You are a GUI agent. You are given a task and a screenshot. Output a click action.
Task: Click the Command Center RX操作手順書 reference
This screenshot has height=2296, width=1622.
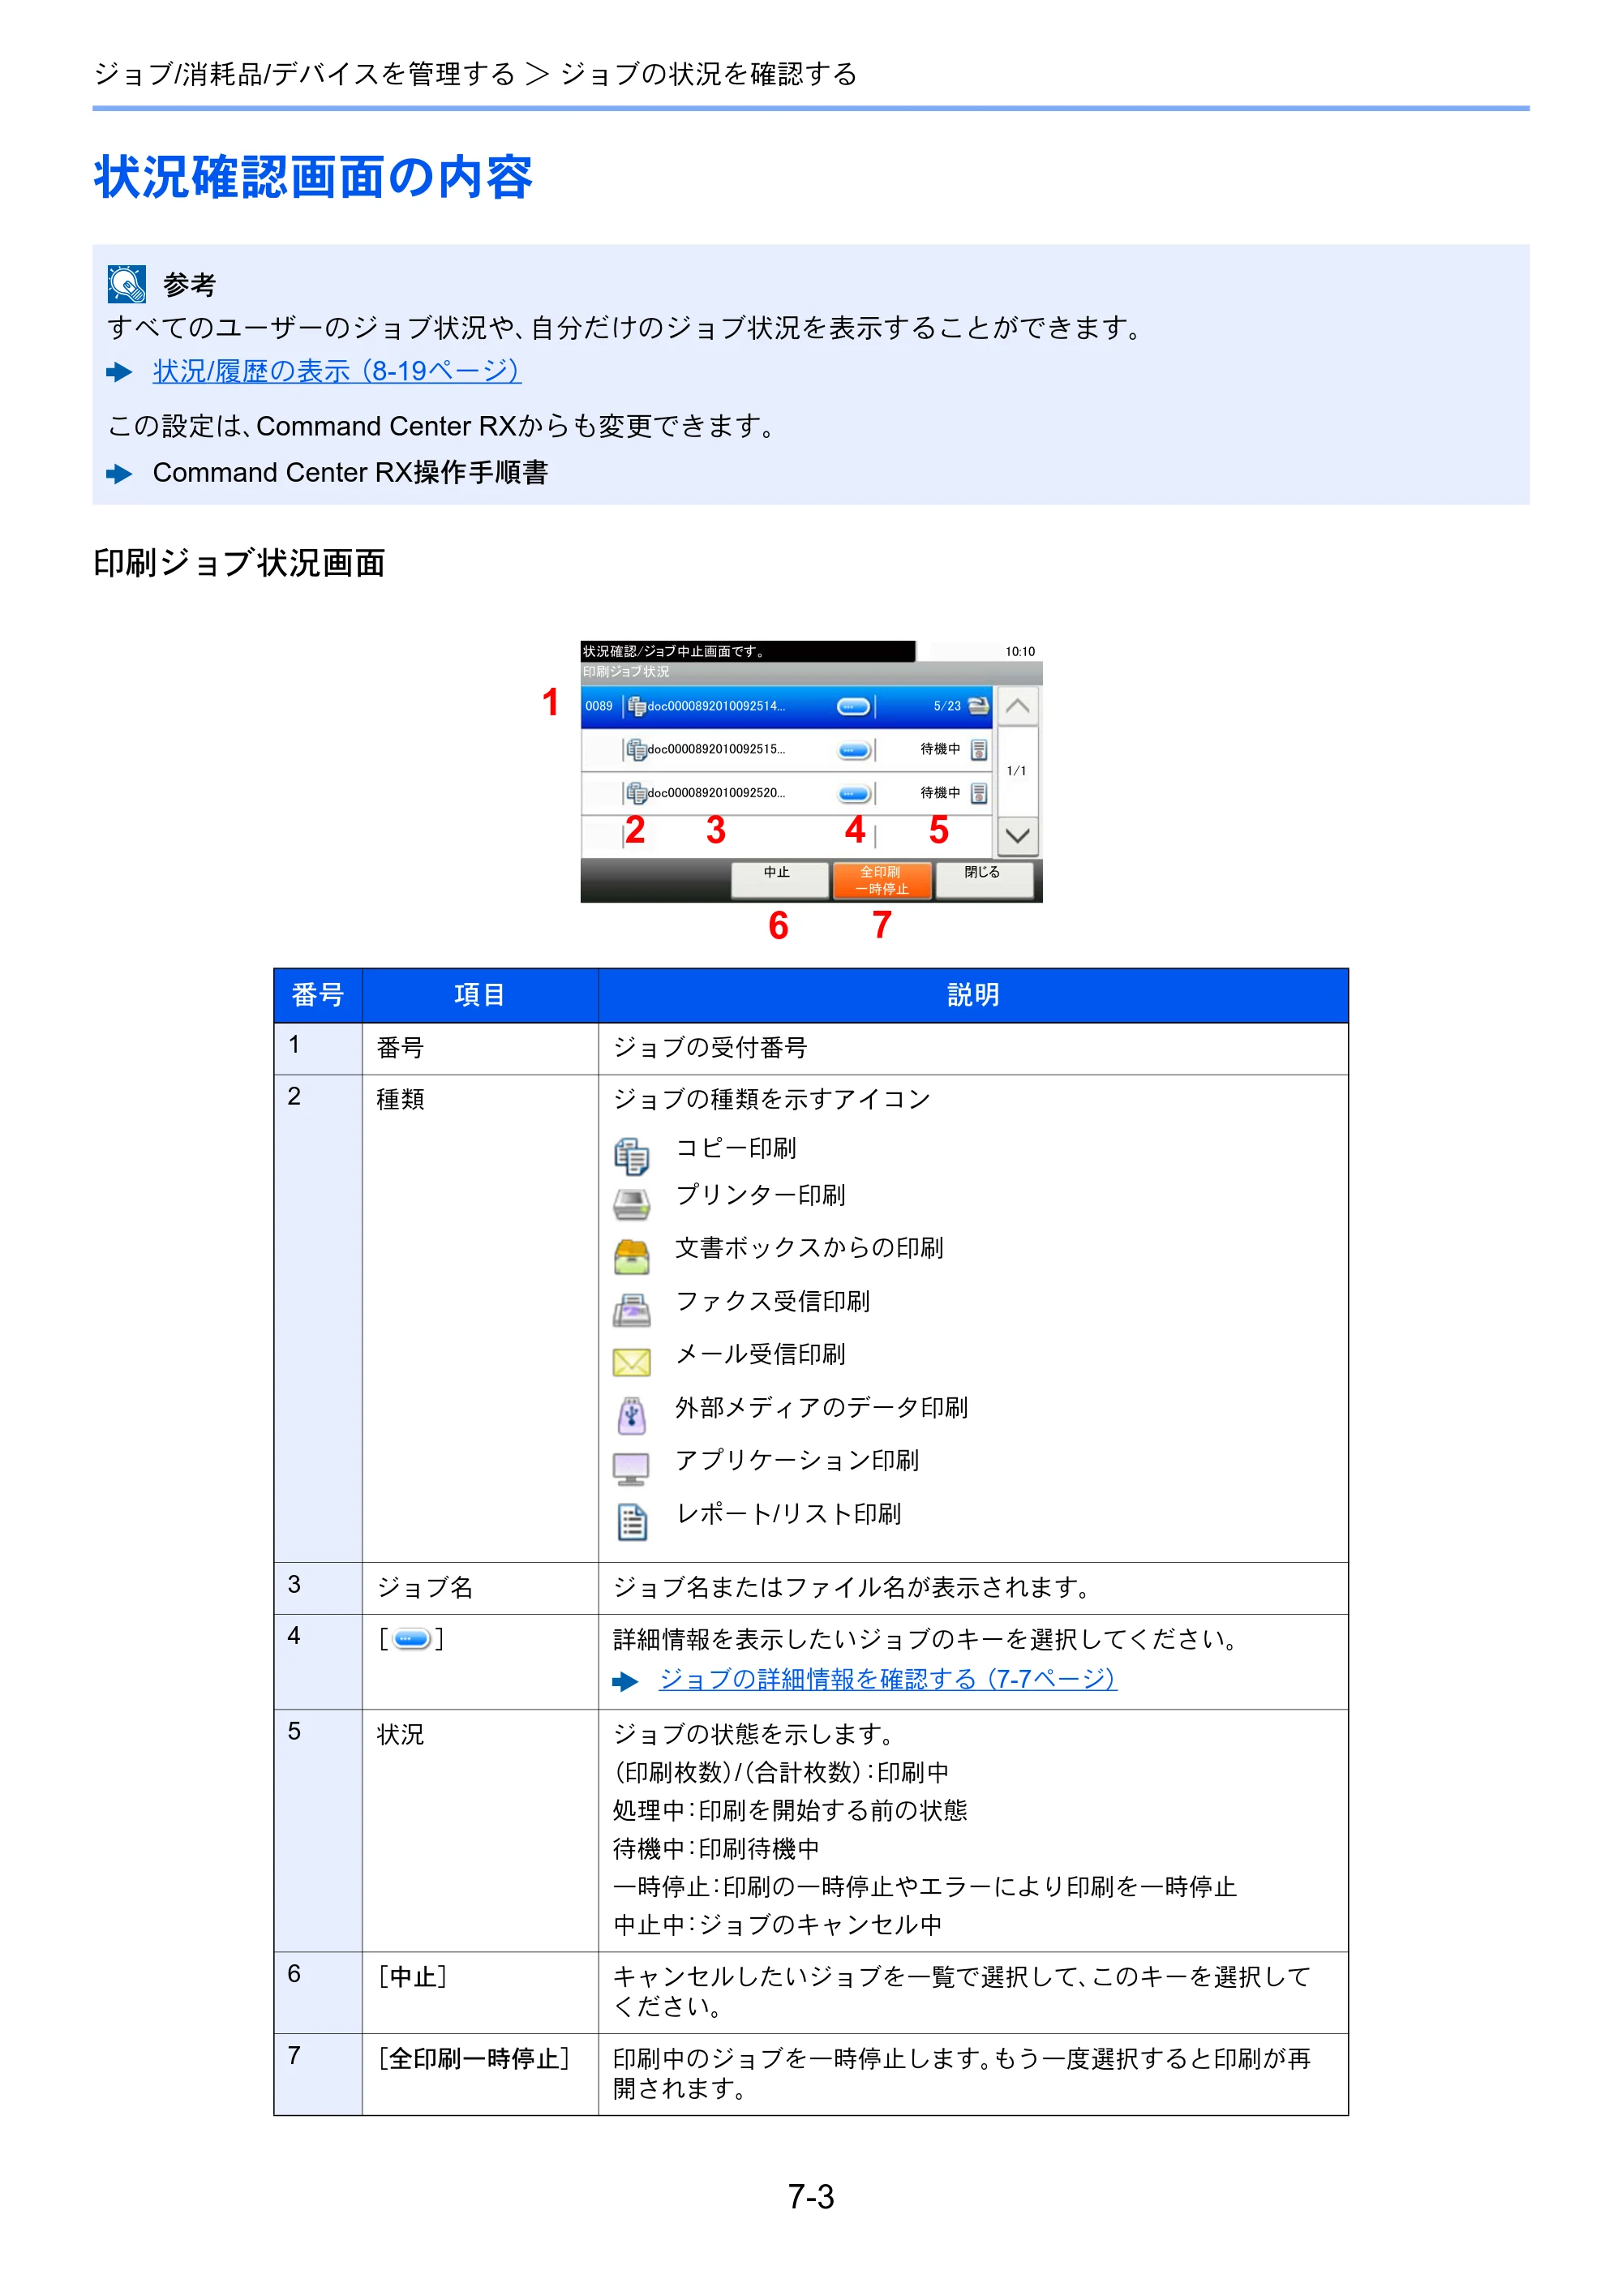[x=350, y=472]
